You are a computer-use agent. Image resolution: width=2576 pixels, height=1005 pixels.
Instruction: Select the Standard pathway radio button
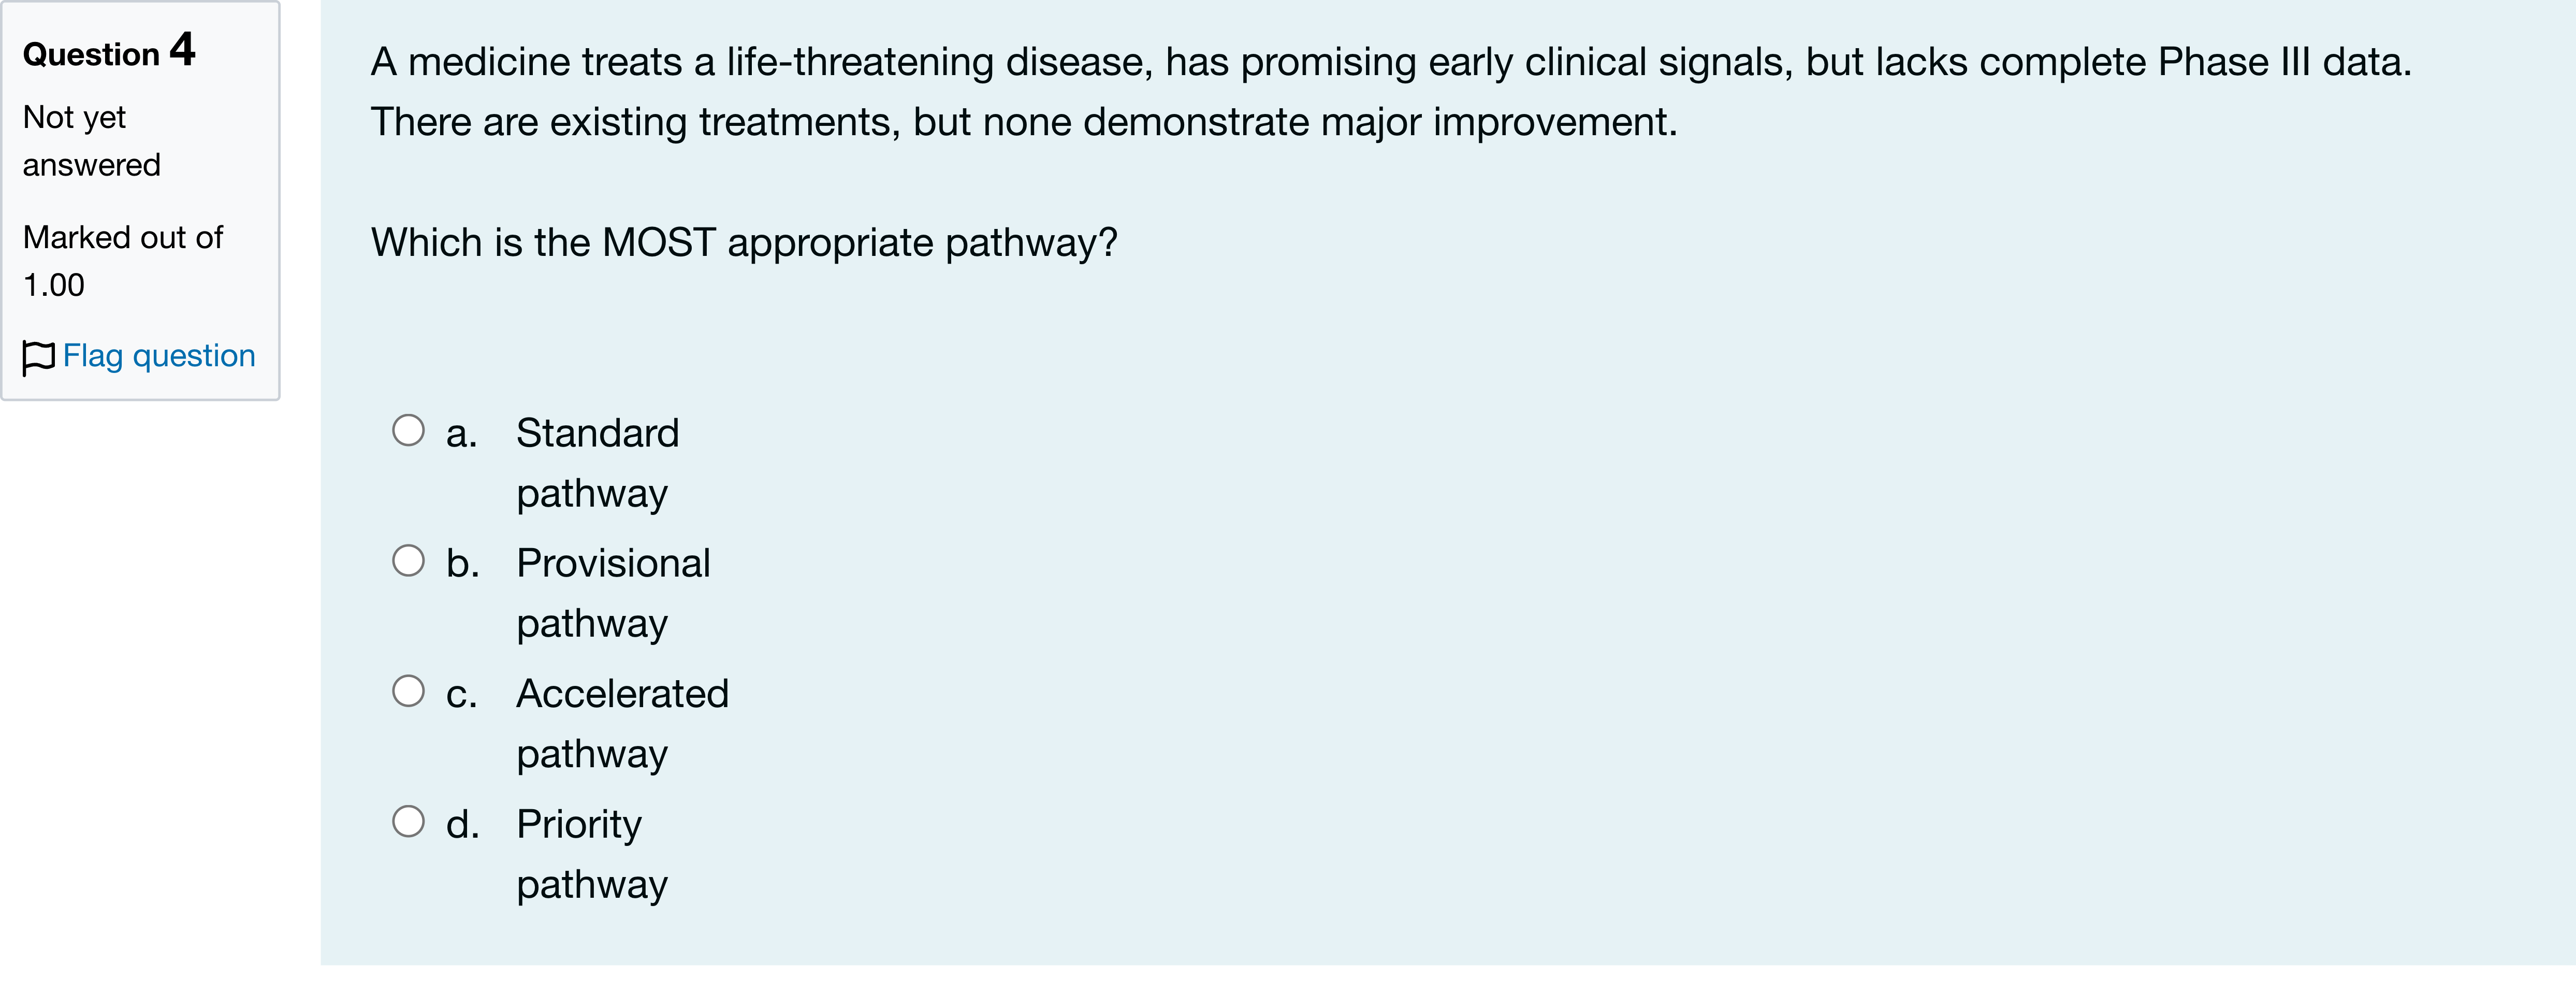tap(408, 431)
